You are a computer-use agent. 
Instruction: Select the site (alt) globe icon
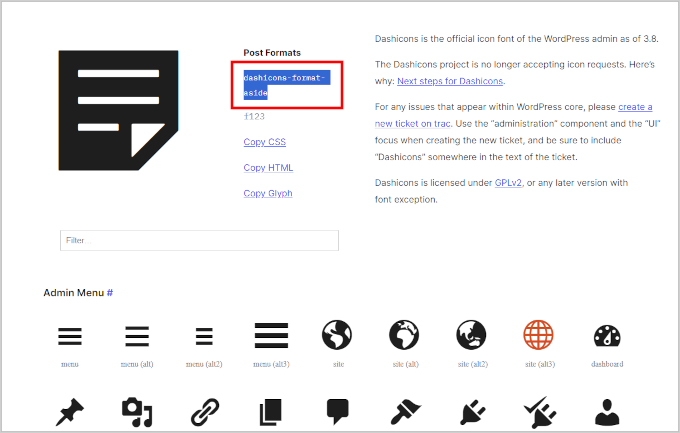404,335
